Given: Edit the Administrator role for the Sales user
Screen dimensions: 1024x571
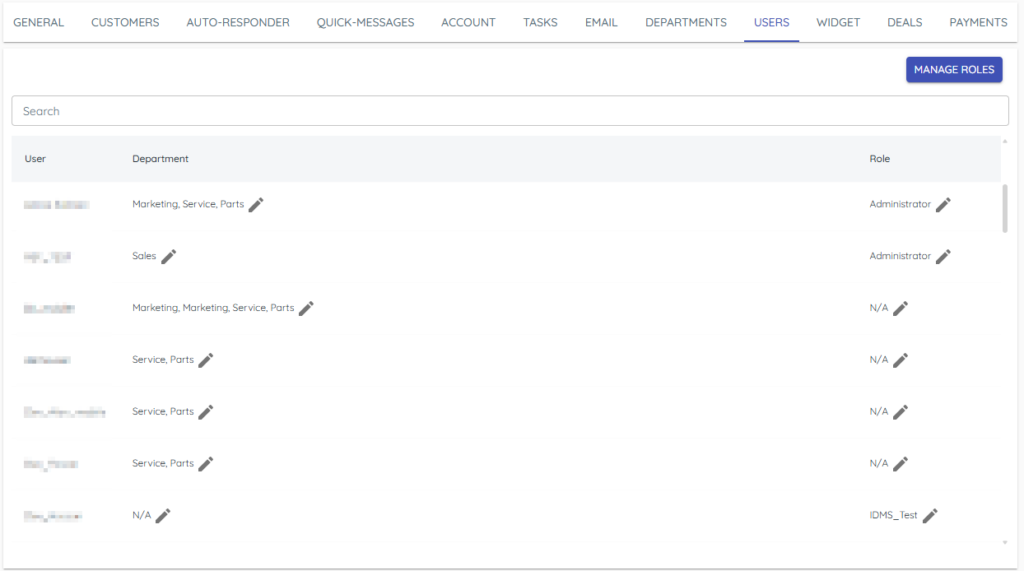Looking at the screenshot, I should 943,256.
